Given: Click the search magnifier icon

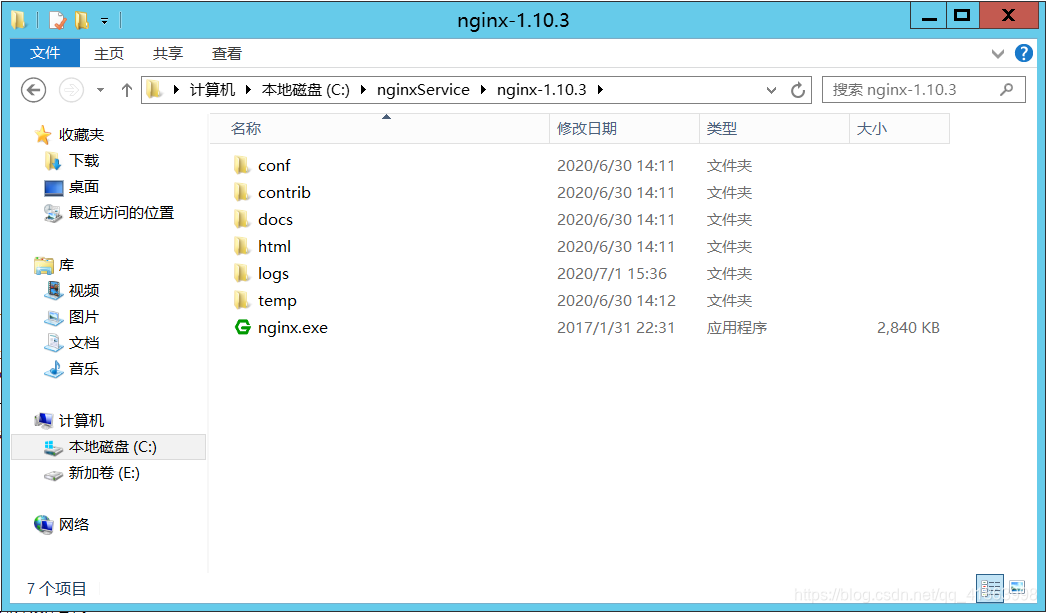Looking at the screenshot, I should pyautogui.click(x=1006, y=89).
